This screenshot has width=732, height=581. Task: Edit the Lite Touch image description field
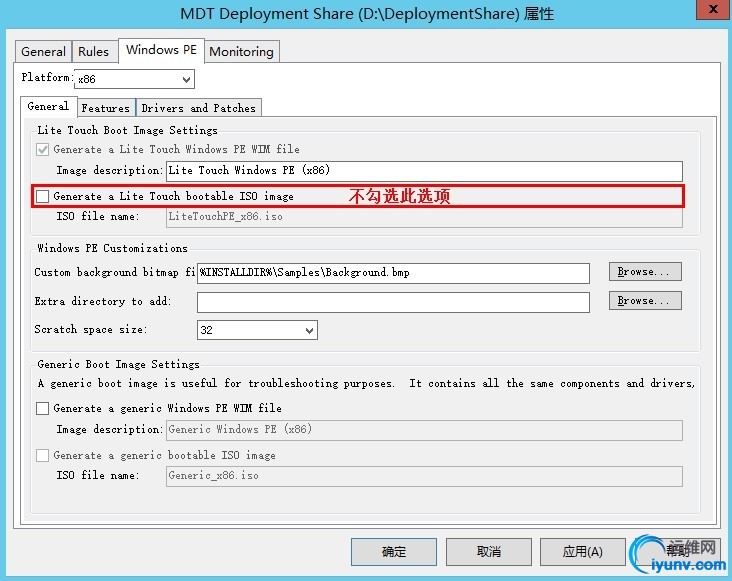tap(424, 171)
